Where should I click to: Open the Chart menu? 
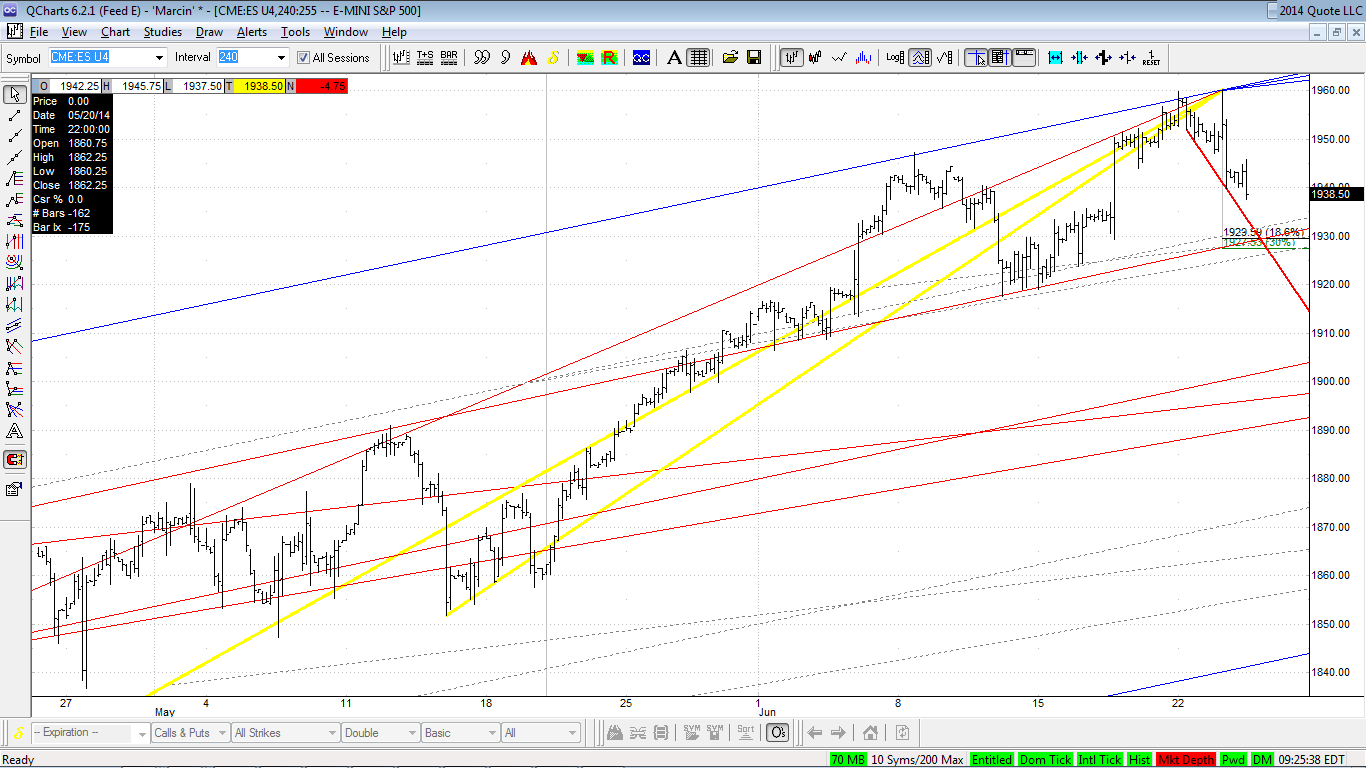[115, 32]
